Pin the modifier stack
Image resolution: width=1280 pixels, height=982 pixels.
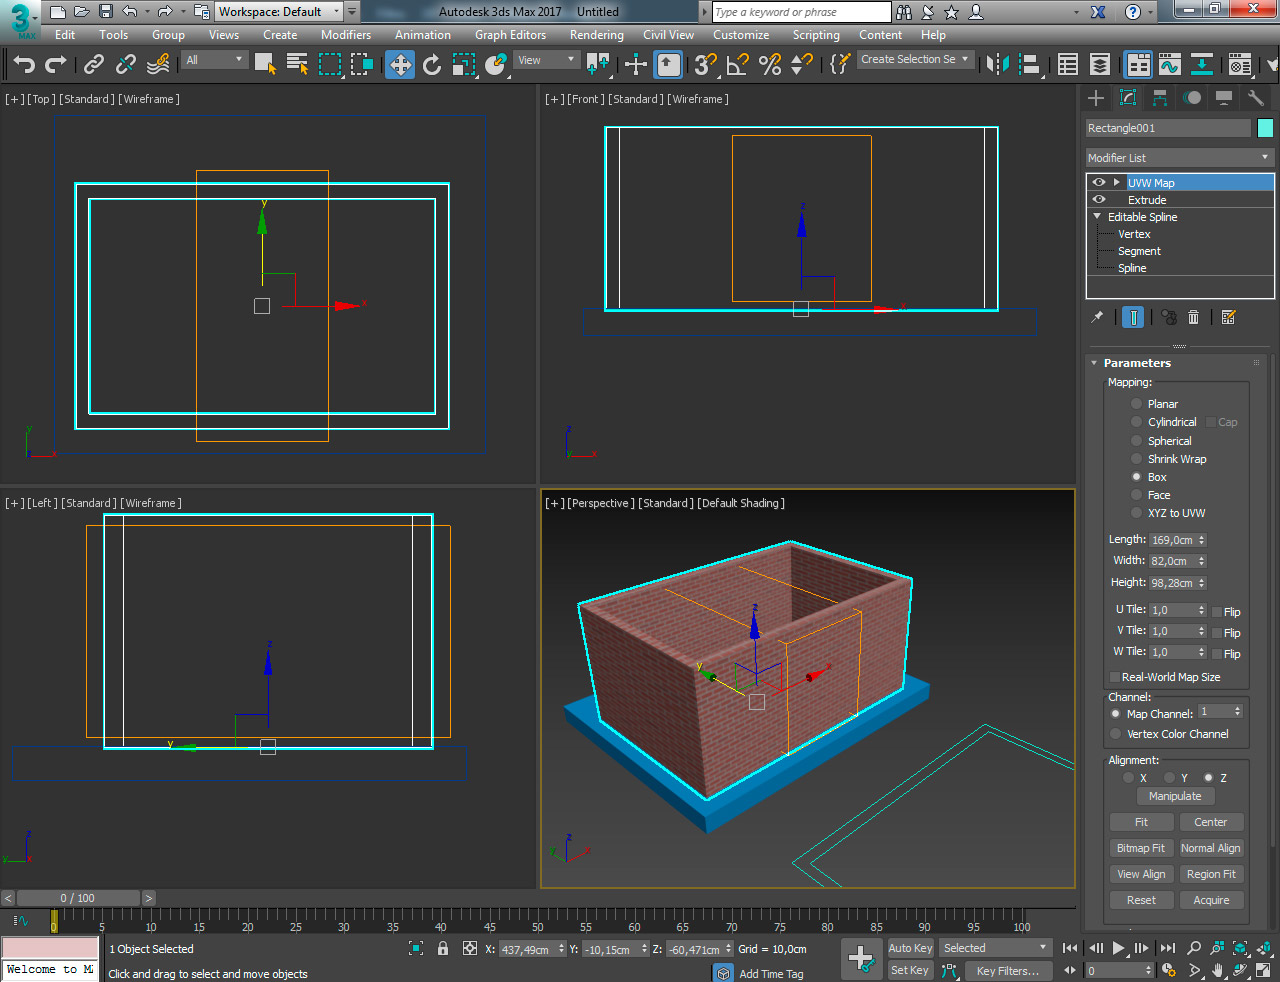1097,317
